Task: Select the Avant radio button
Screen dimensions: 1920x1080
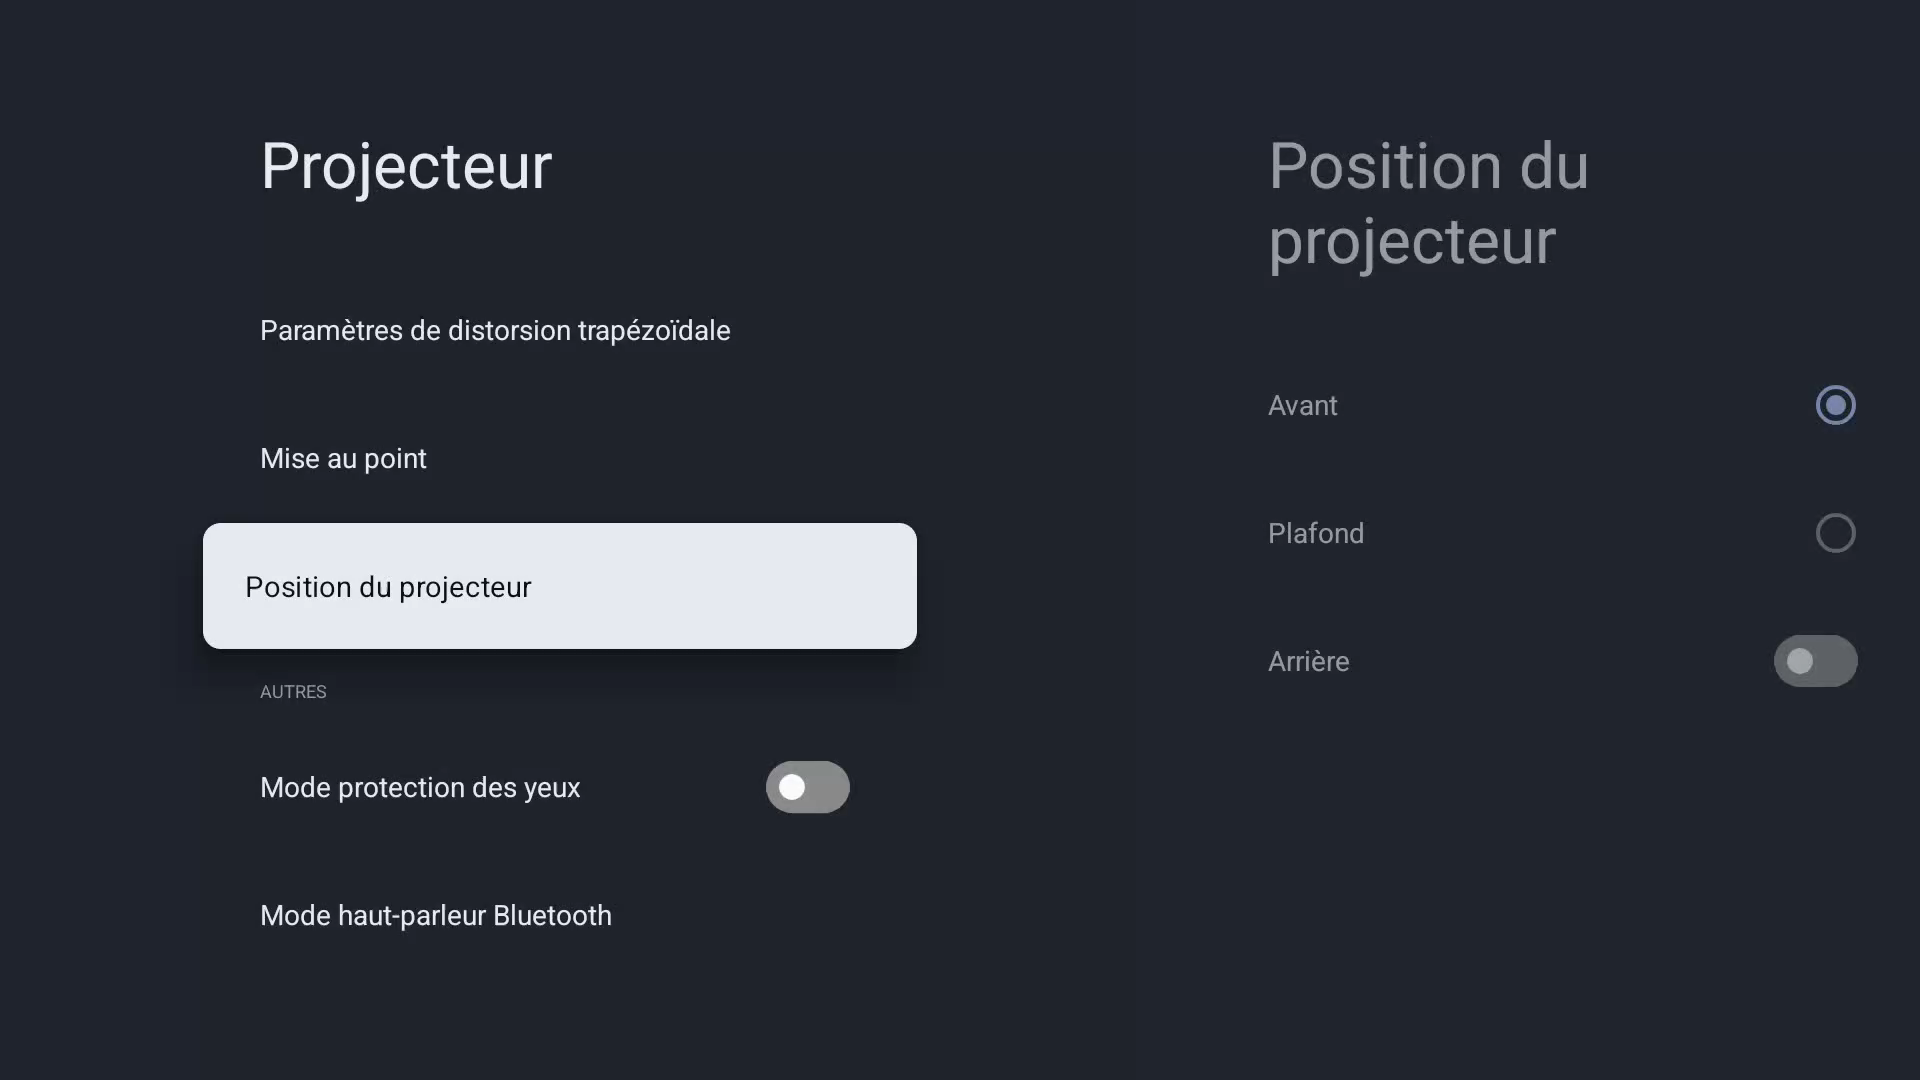Action: (1835, 405)
